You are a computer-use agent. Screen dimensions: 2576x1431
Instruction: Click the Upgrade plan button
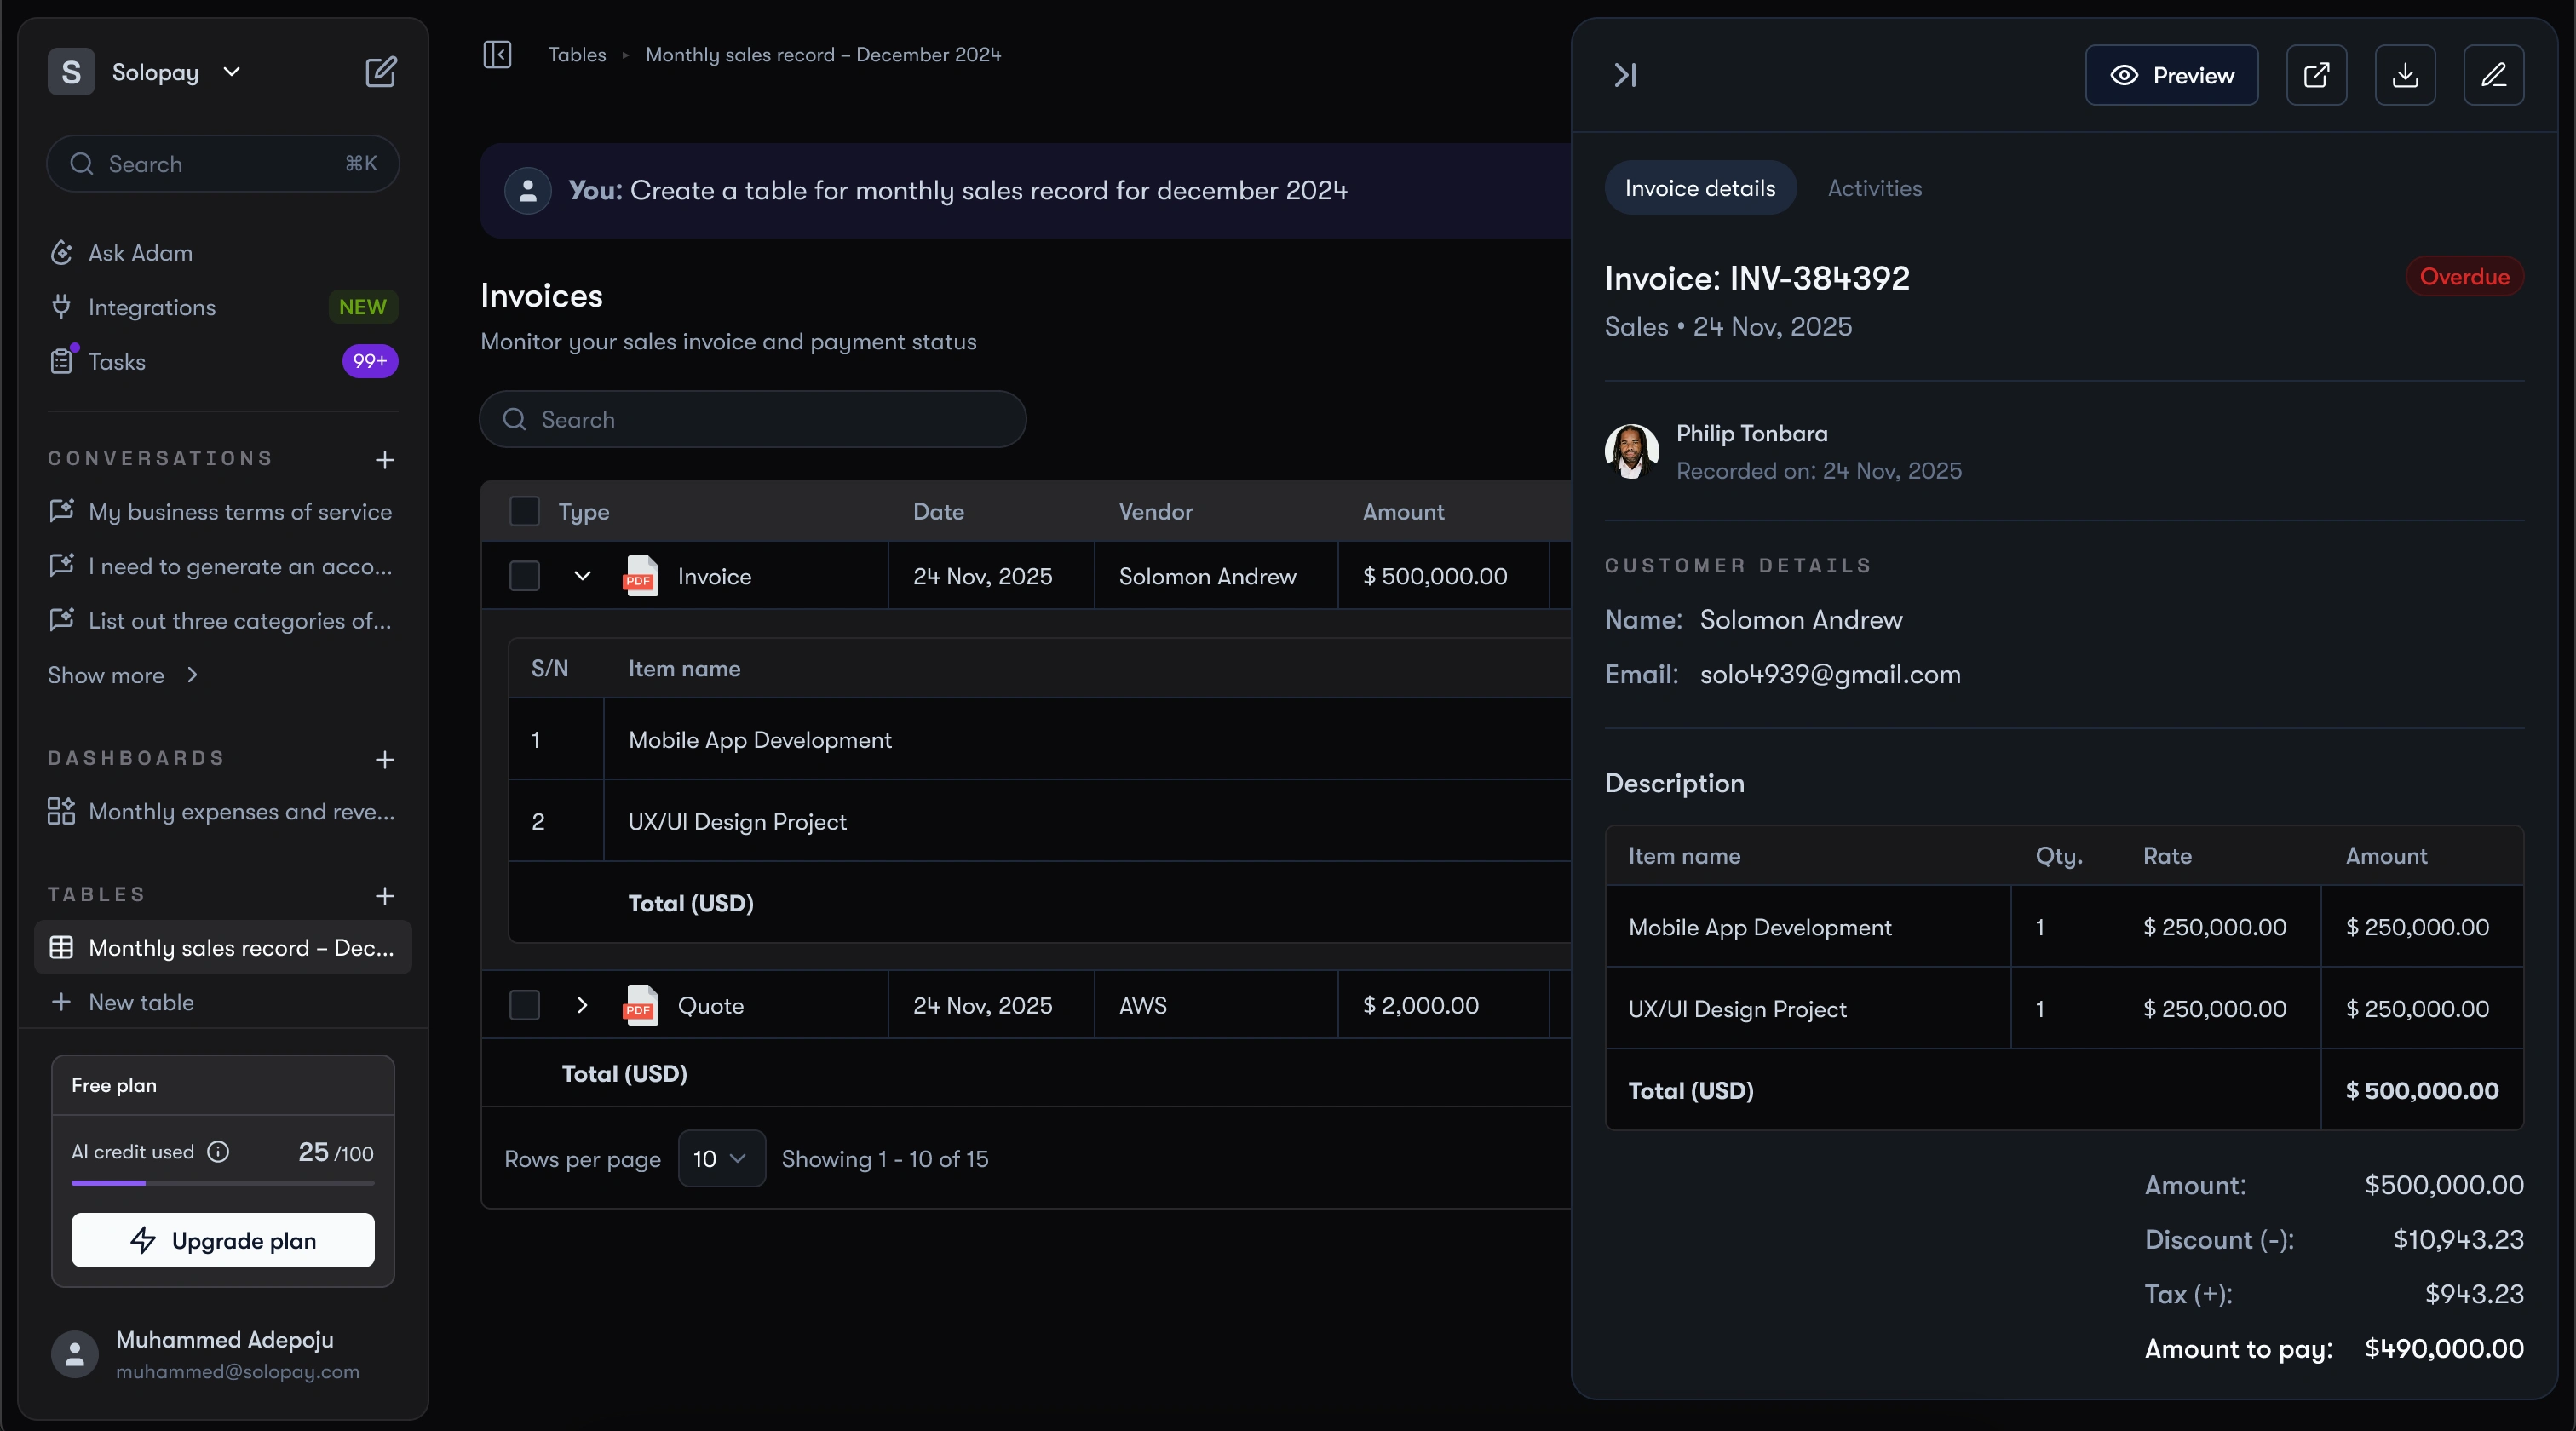pyautogui.click(x=222, y=1240)
